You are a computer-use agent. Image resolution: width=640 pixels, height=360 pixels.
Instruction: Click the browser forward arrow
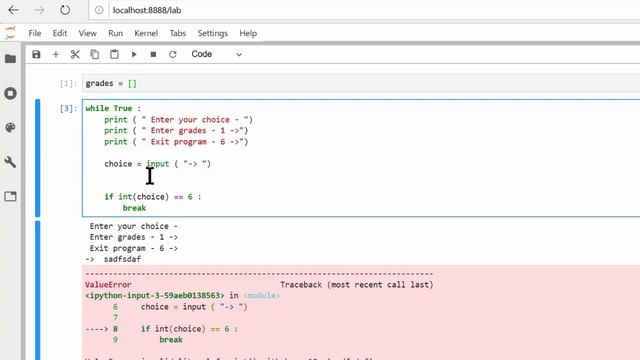(39, 10)
